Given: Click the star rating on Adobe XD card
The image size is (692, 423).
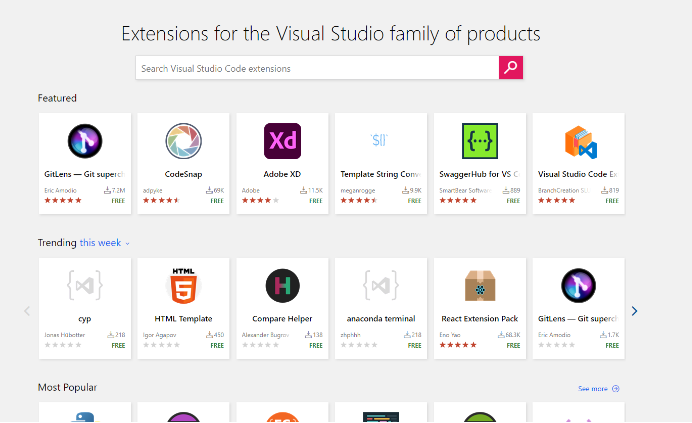Looking at the screenshot, I should pos(260,200).
